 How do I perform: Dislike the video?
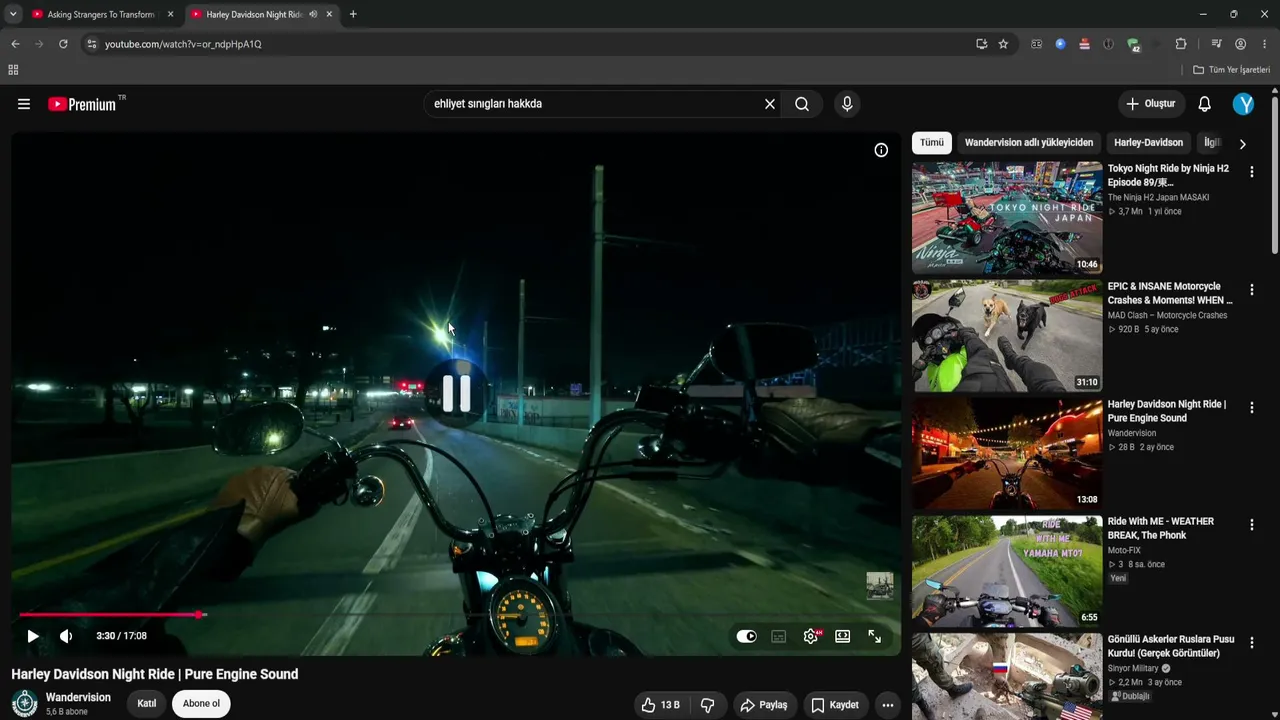[708, 705]
